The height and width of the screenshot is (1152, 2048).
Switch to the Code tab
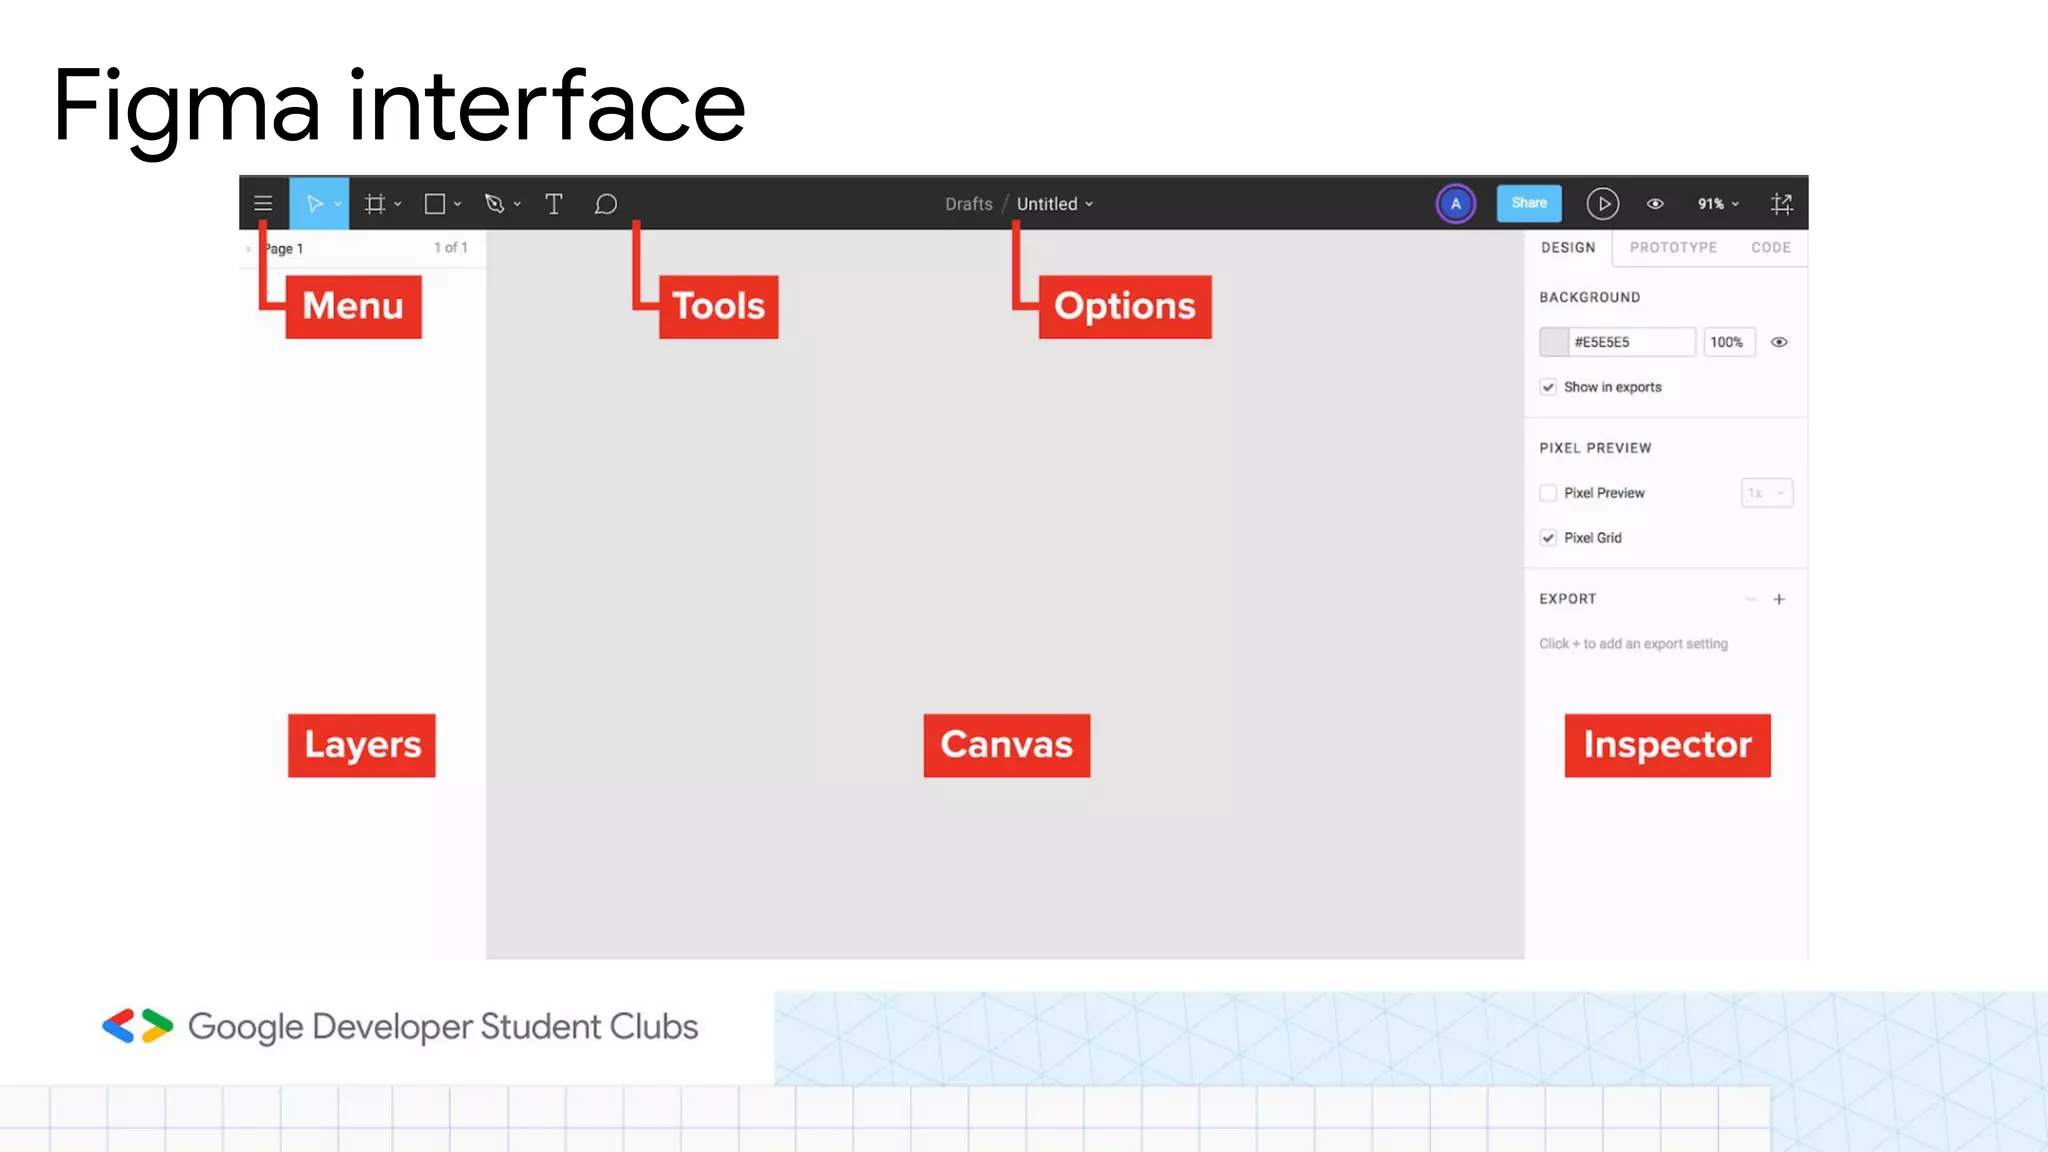point(1770,247)
